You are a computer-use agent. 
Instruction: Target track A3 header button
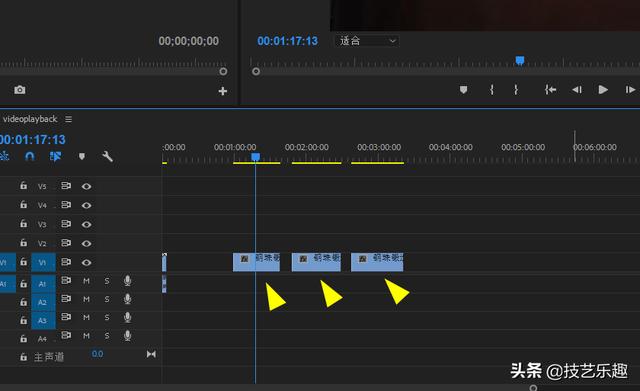[43, 320]
